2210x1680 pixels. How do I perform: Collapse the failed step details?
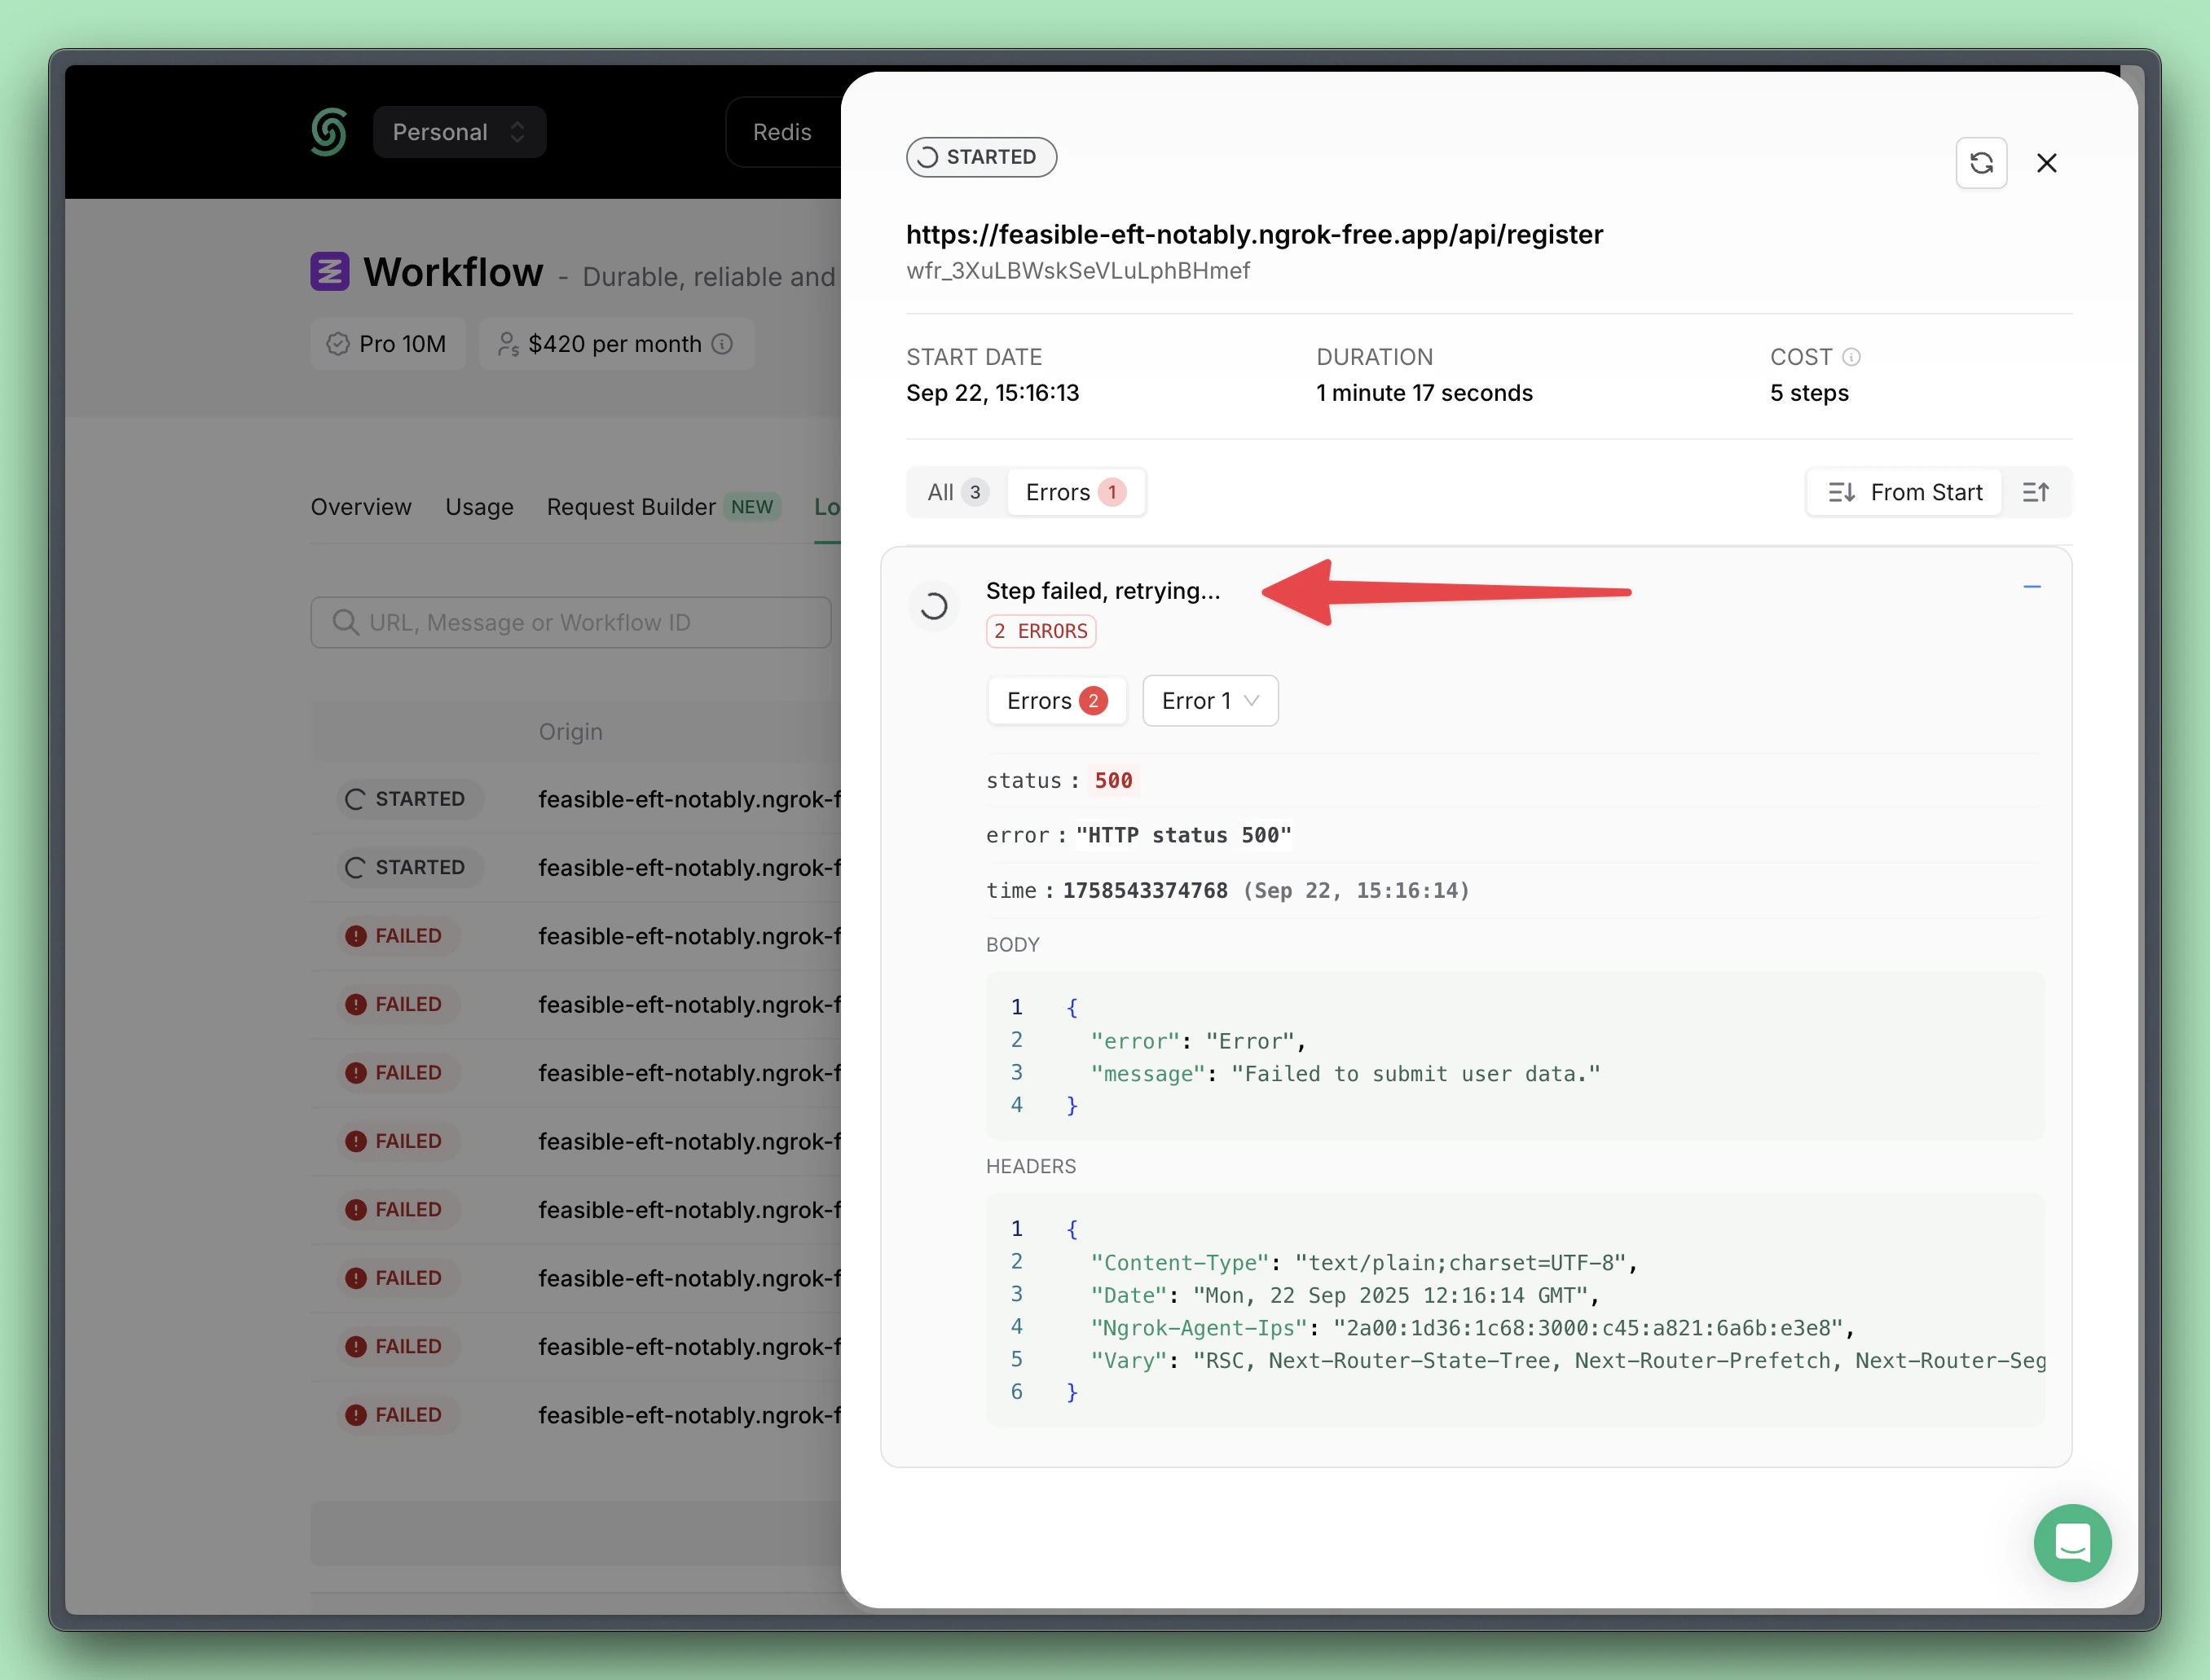coord(2031,587)
